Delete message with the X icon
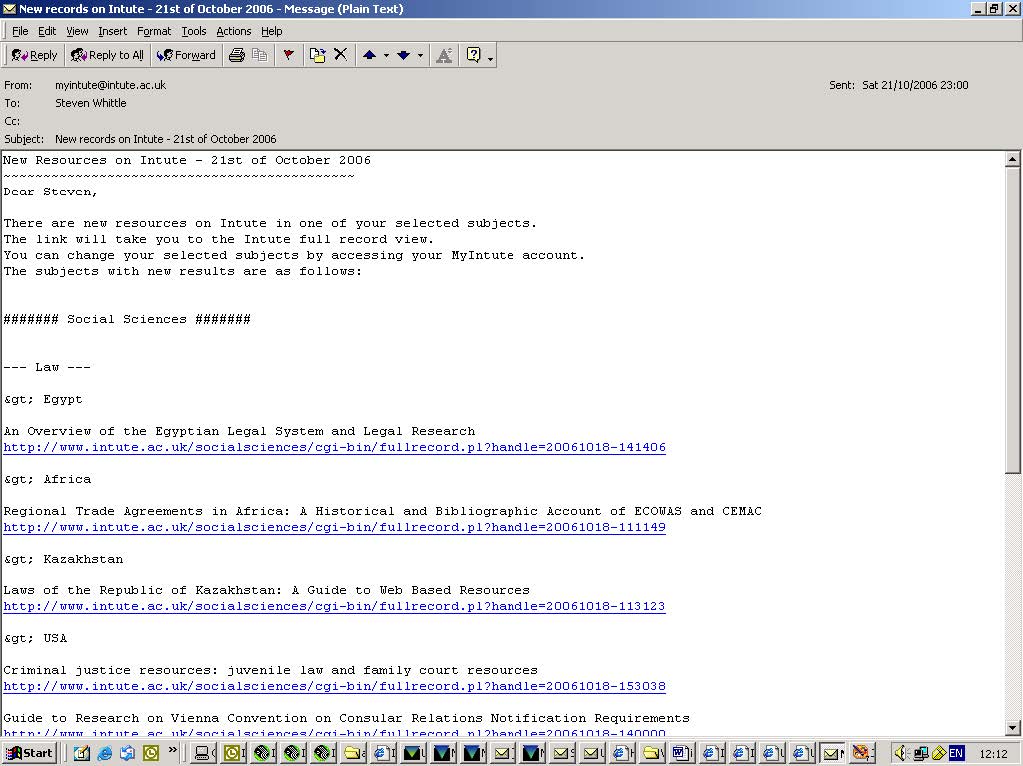The image size is (1023, 766). (x=341, y=55)
